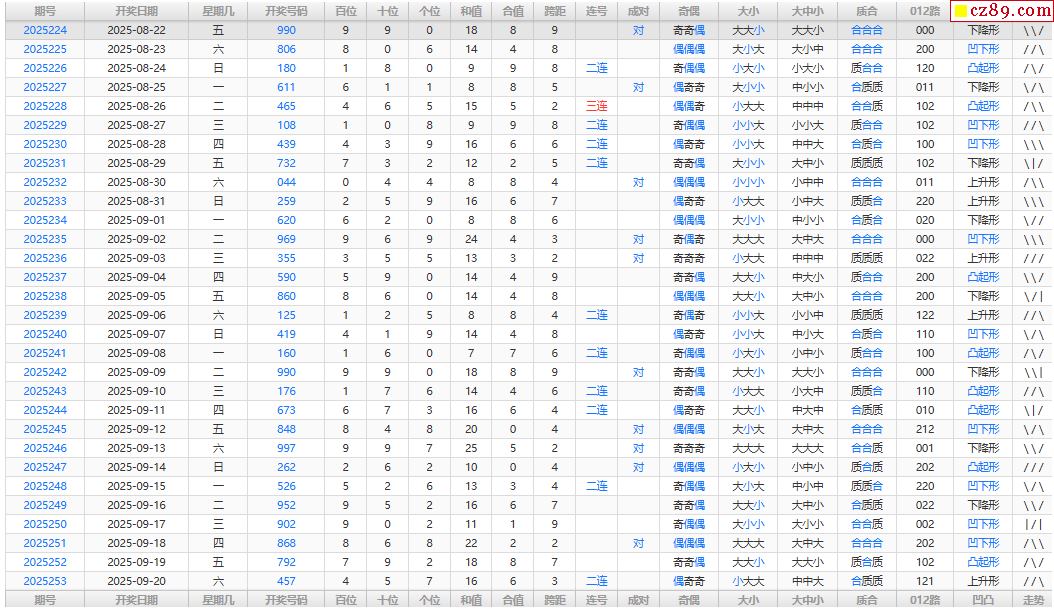
Task: Click the red 三连 label in row 2025228
Action: 596,106
